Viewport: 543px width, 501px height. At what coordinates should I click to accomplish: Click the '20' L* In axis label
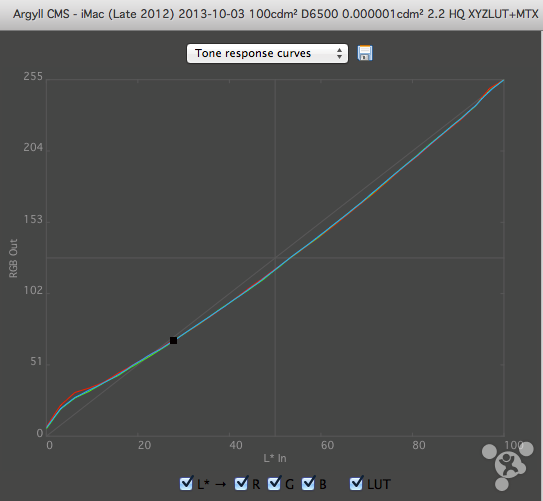coord(144,445)
